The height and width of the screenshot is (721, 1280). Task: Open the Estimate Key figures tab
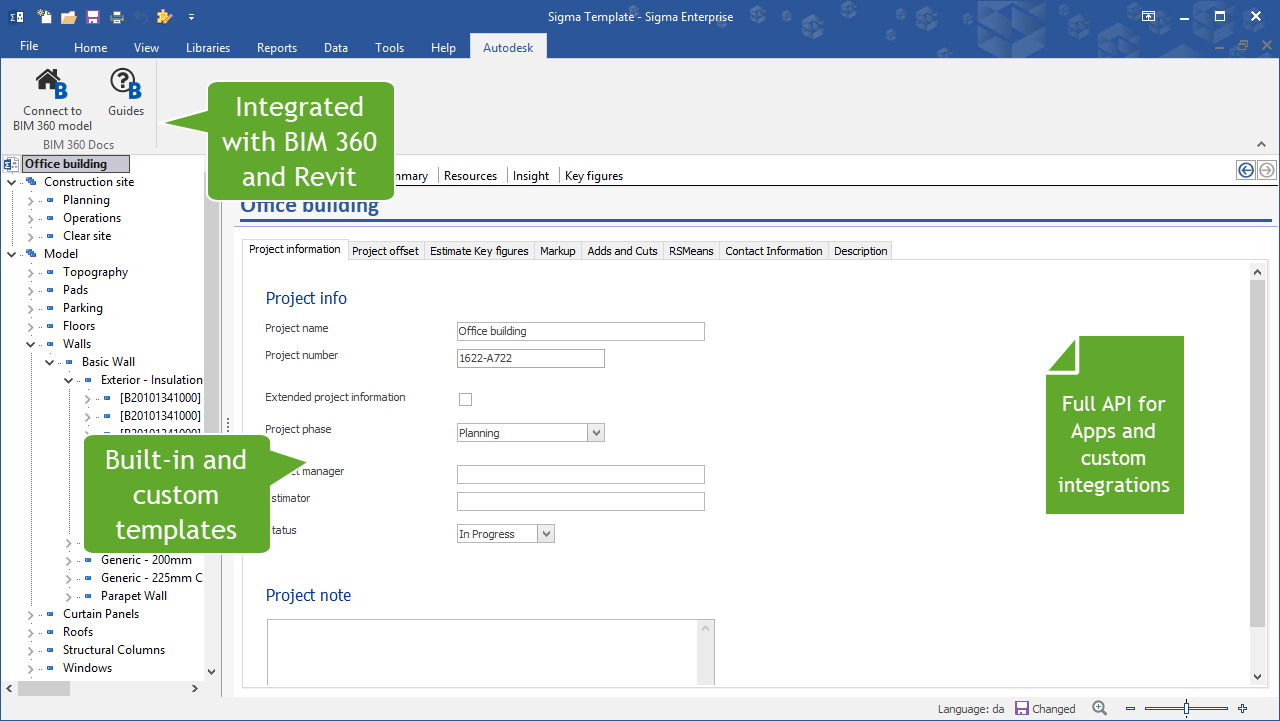tap(479, 251)
